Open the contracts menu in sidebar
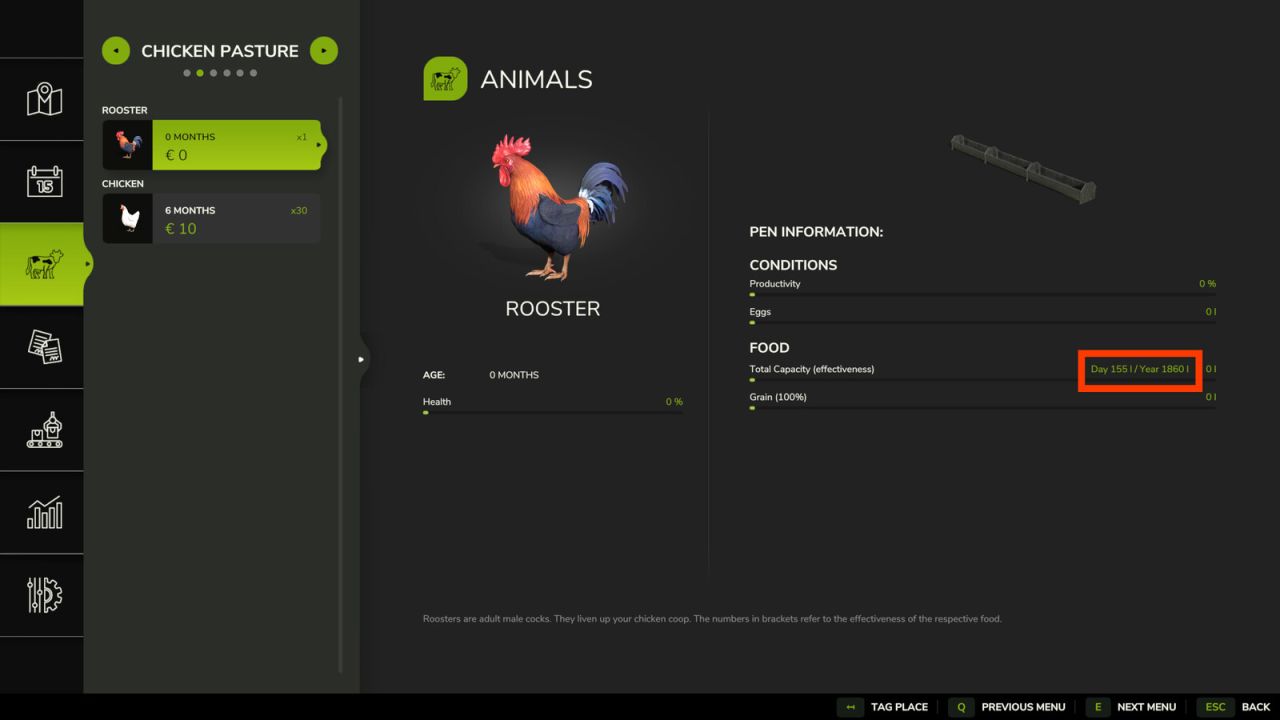Screen dimensions: 1280x720 (x=42, y=347)
